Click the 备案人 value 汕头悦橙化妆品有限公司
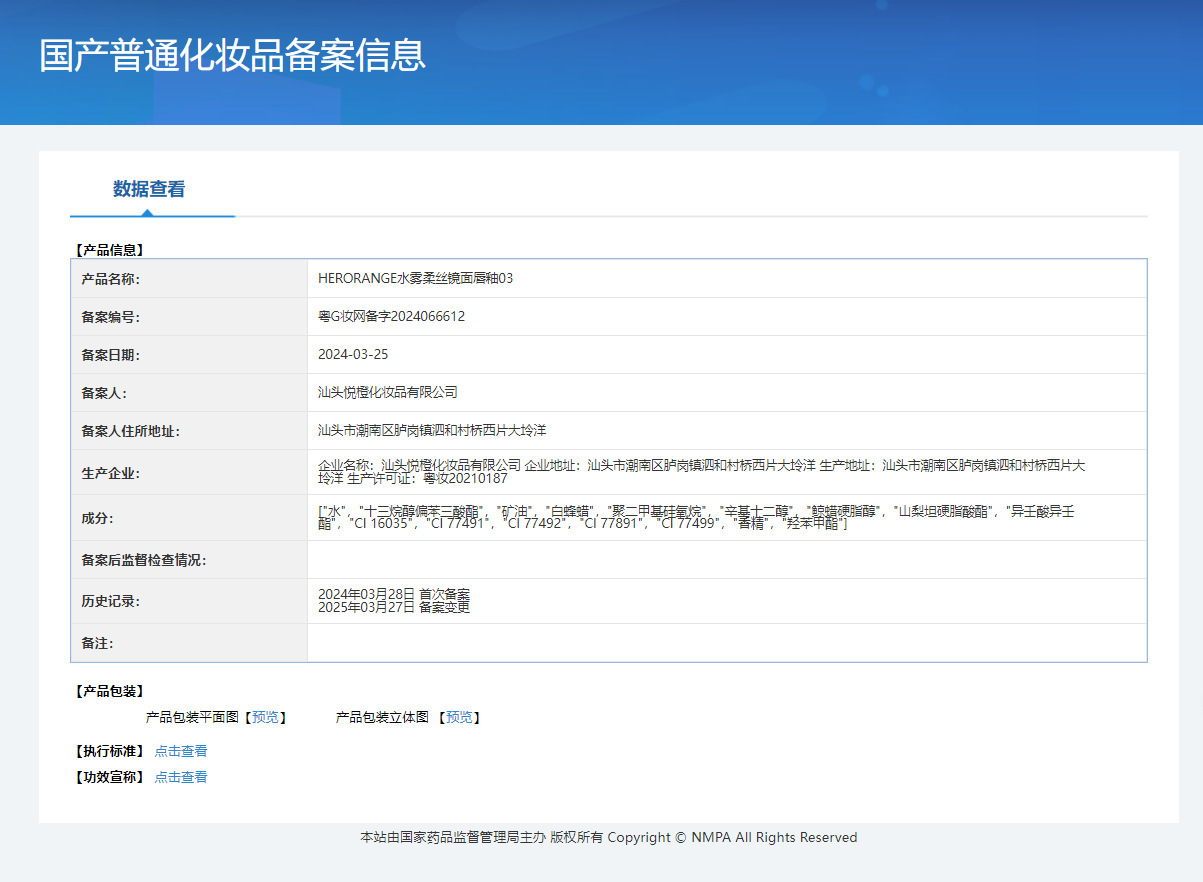The image size is (1203, 882). pos(387,392)
